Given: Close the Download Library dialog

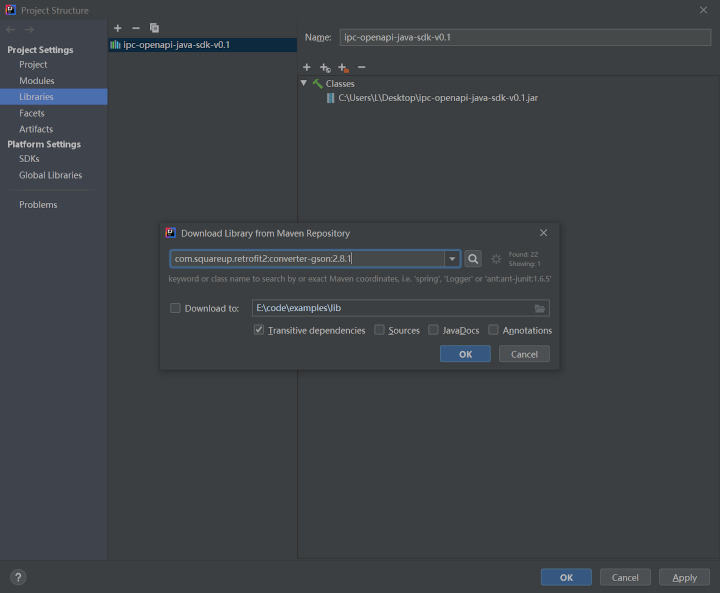Looking at the screenshot, I should 543,233.
